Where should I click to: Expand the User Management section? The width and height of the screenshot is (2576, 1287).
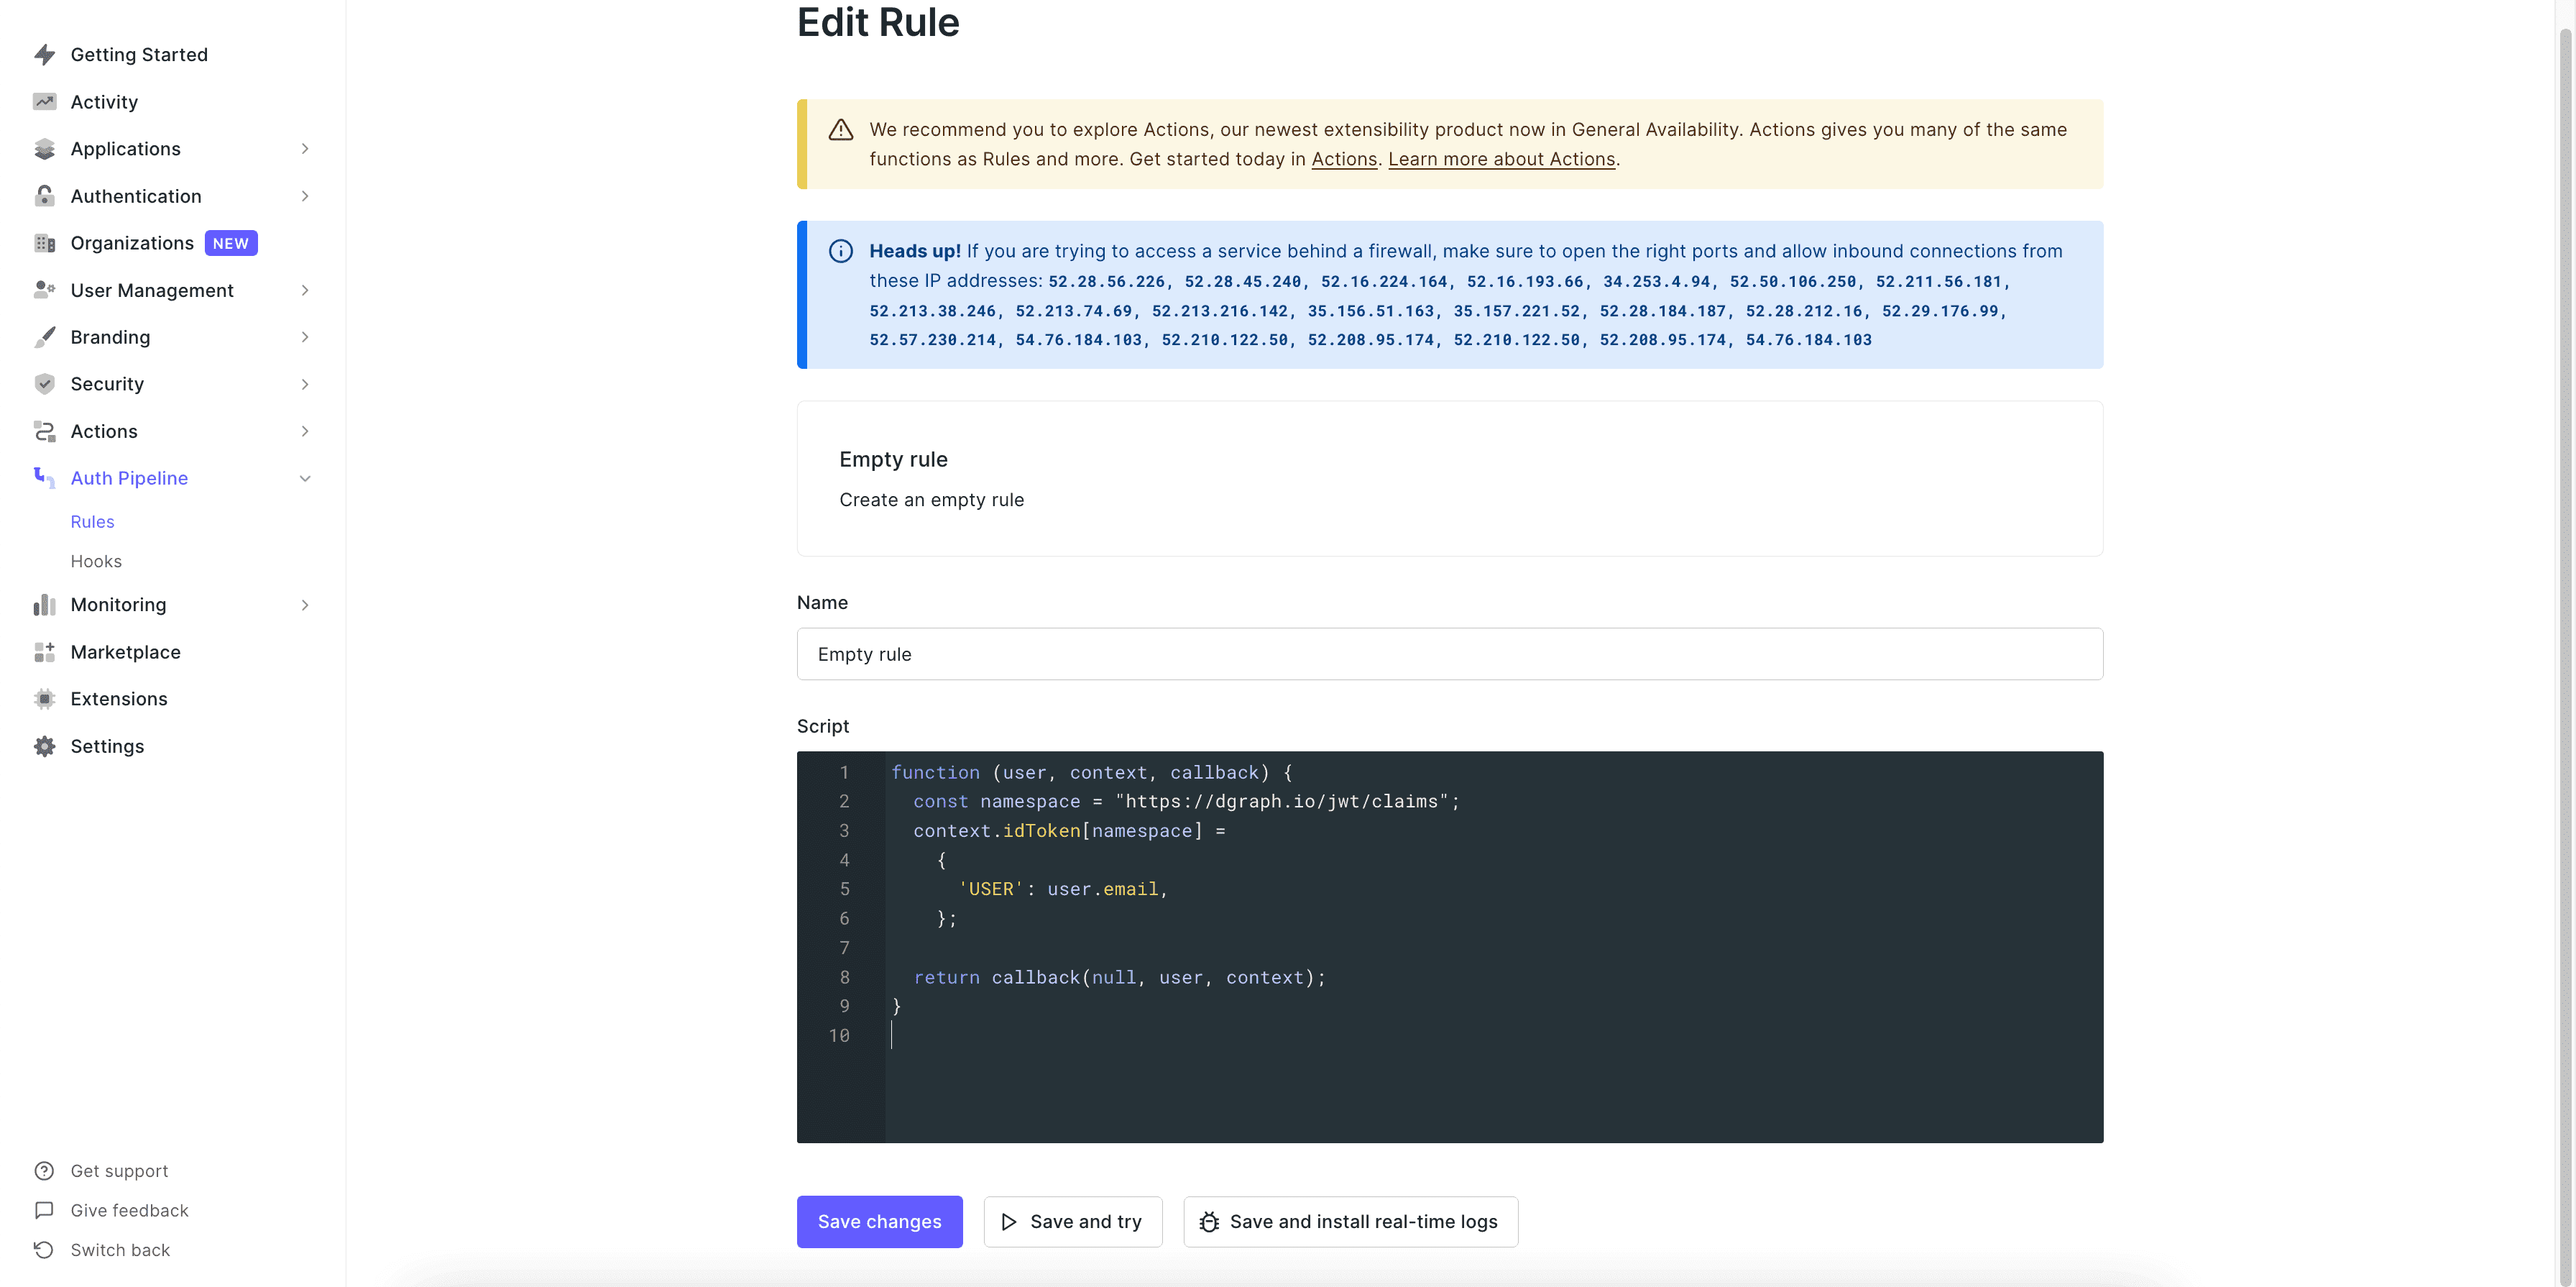[305, 290]
